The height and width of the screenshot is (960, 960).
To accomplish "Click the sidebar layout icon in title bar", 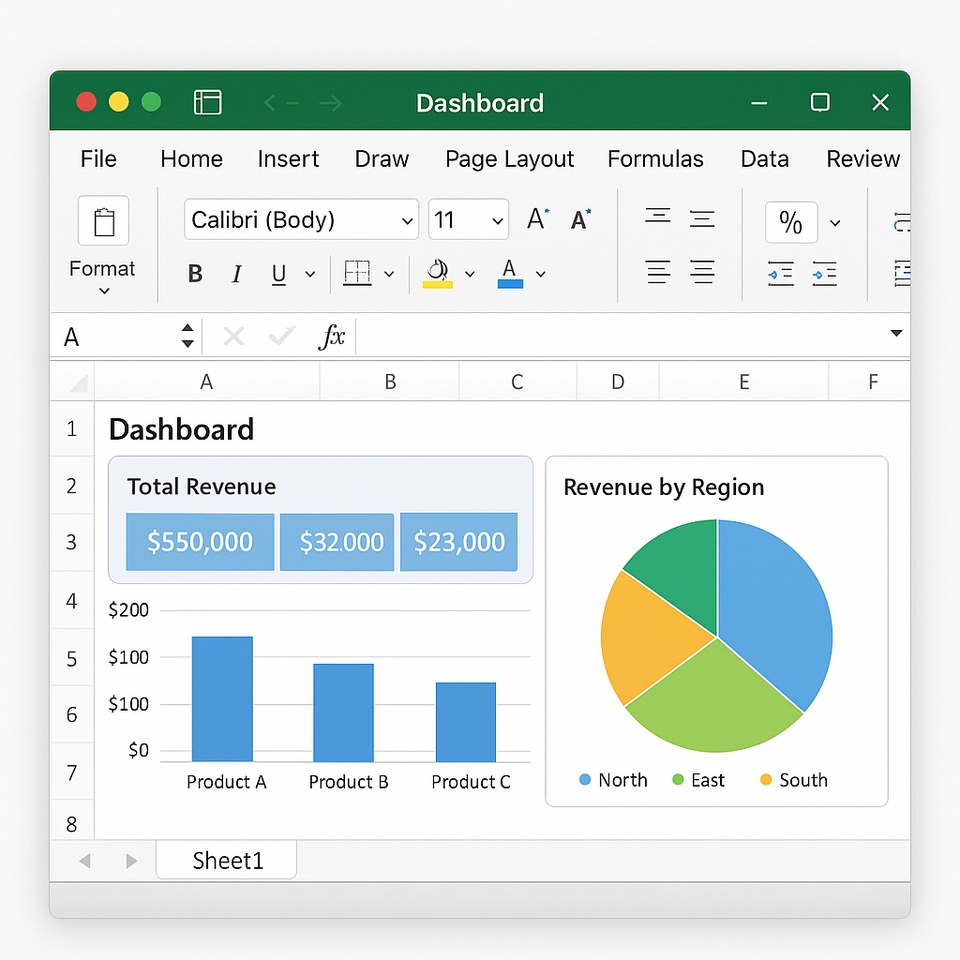I will point(208,102).
